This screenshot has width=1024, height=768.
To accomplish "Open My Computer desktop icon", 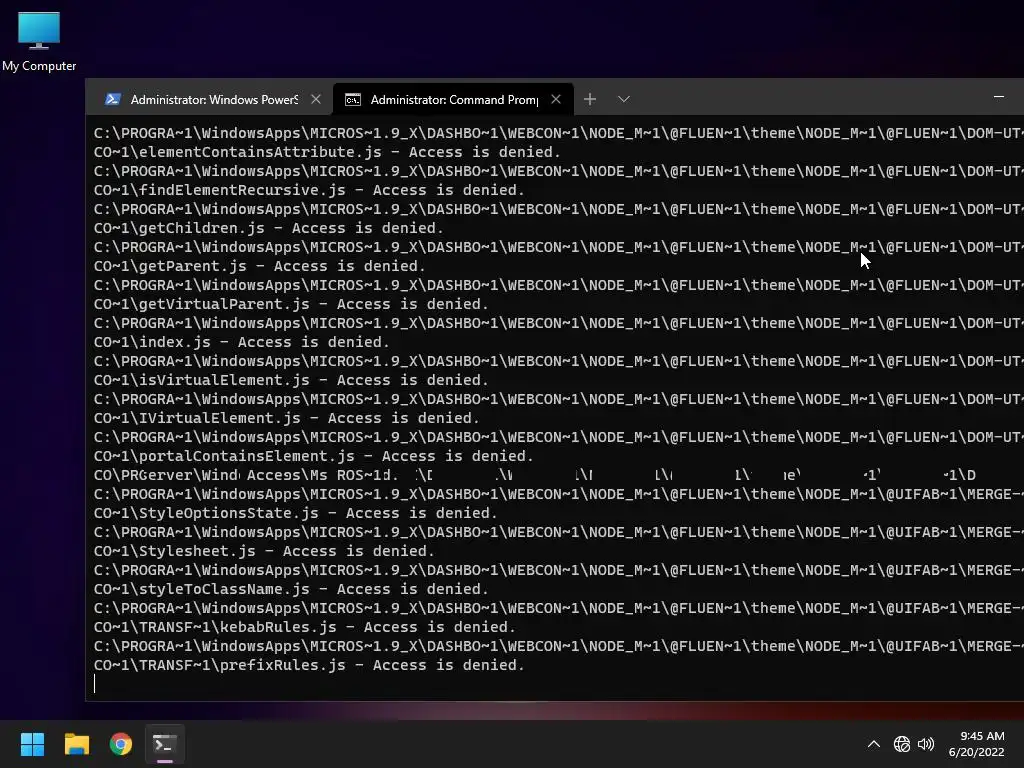I will coord(39,42).
